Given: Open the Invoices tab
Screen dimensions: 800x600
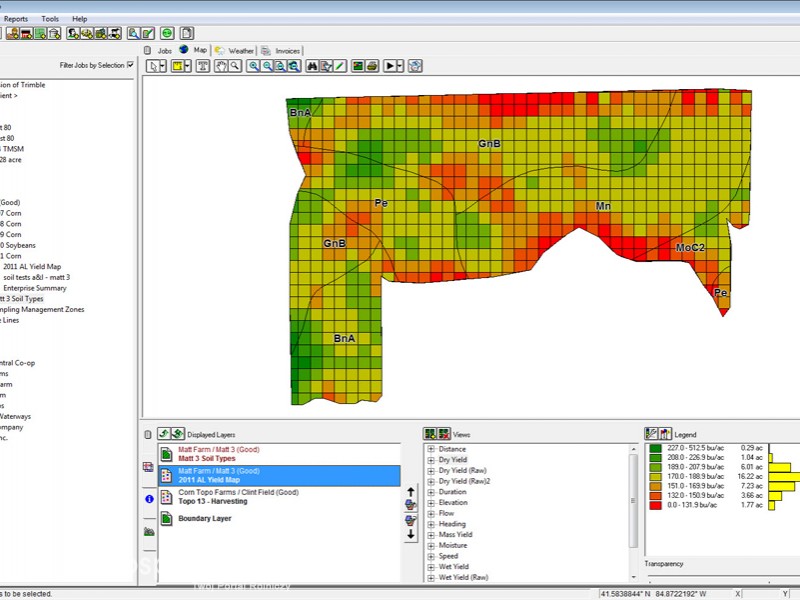Looking at the screenshot, I should (x=287, y=50).
